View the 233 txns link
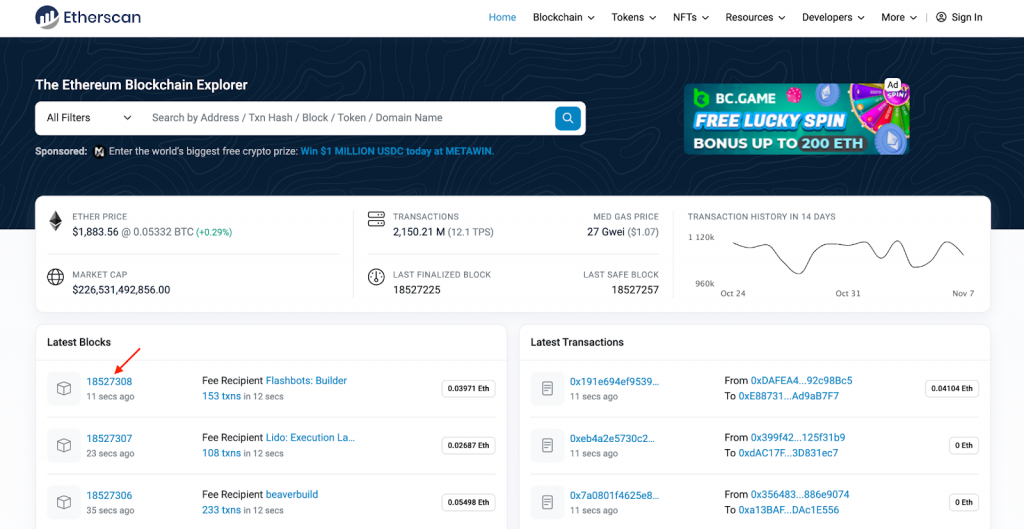Image resolution: width=1024 pixels, height=529 pixels. [x=221, y=509]
